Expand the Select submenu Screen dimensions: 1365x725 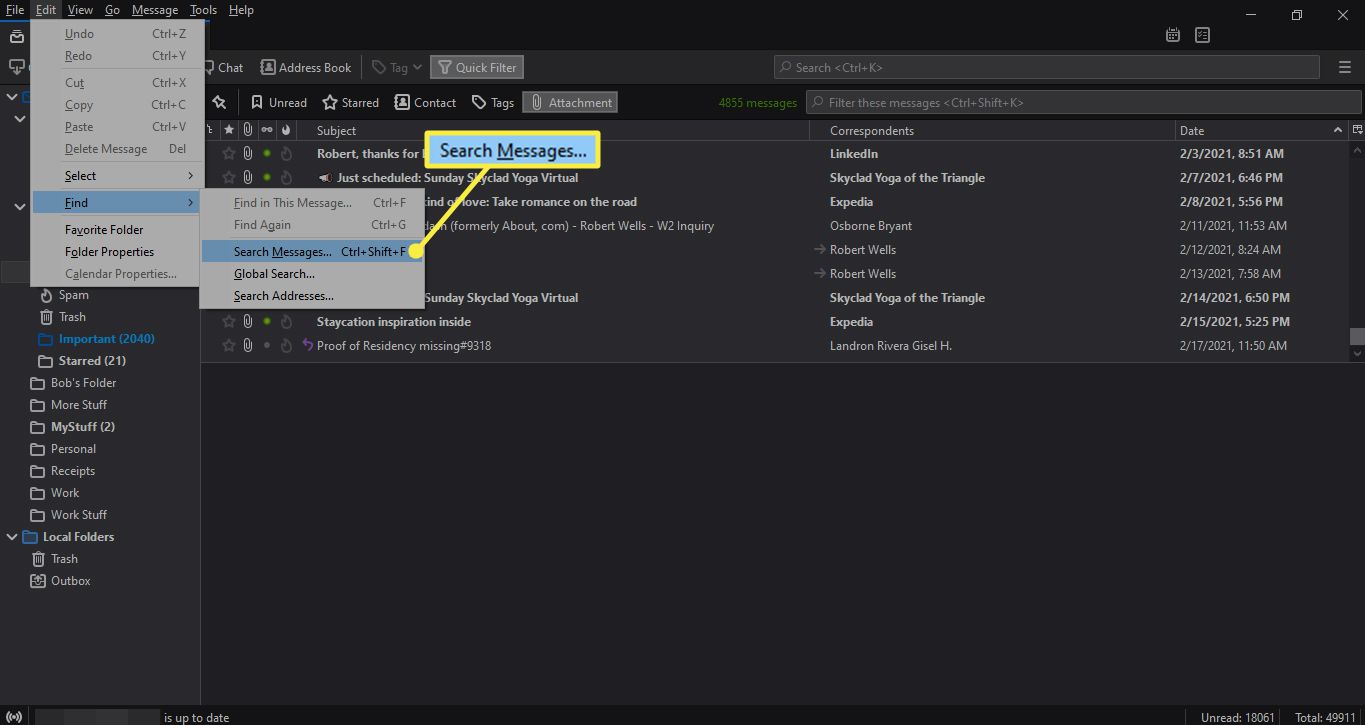coord(115,176)
